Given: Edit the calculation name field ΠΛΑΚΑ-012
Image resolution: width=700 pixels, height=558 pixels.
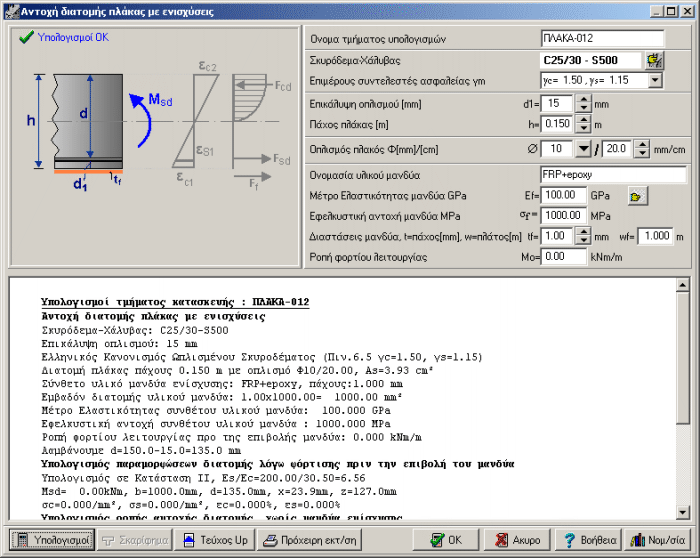Looking at the screenshot, I should (x=602, y=38).
